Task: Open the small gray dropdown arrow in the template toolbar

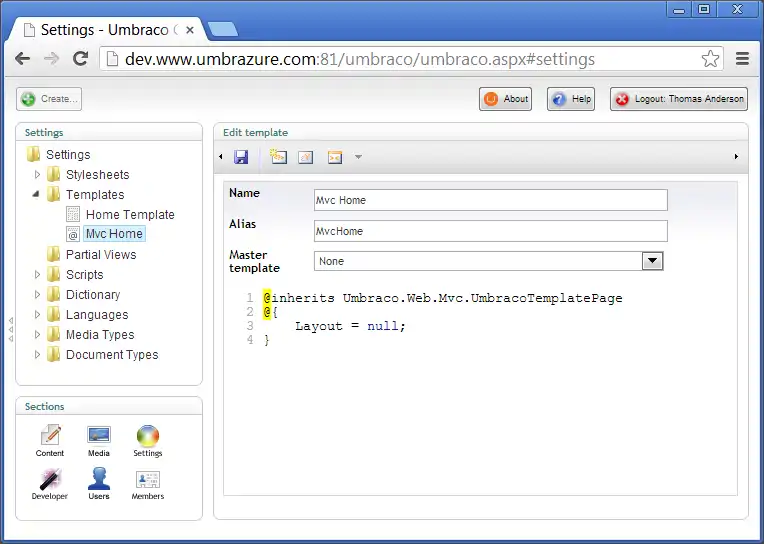Action: pos(358,157)
